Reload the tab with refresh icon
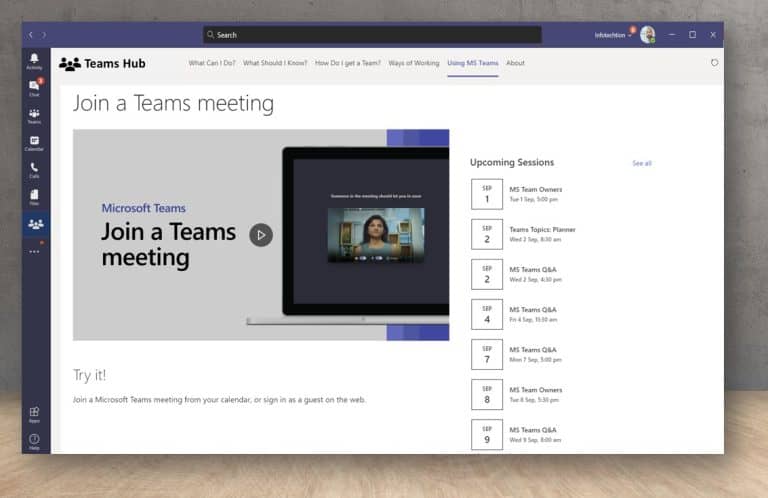The height and width of the screenshot is (498, 768). coord(714,63)
